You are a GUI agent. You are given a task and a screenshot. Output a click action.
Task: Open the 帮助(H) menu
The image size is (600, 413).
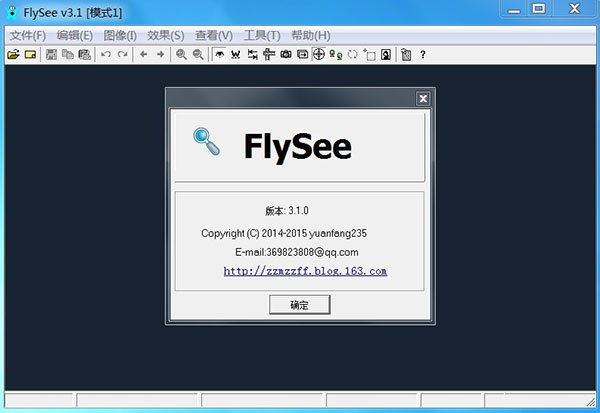click(x=311, y=36)
